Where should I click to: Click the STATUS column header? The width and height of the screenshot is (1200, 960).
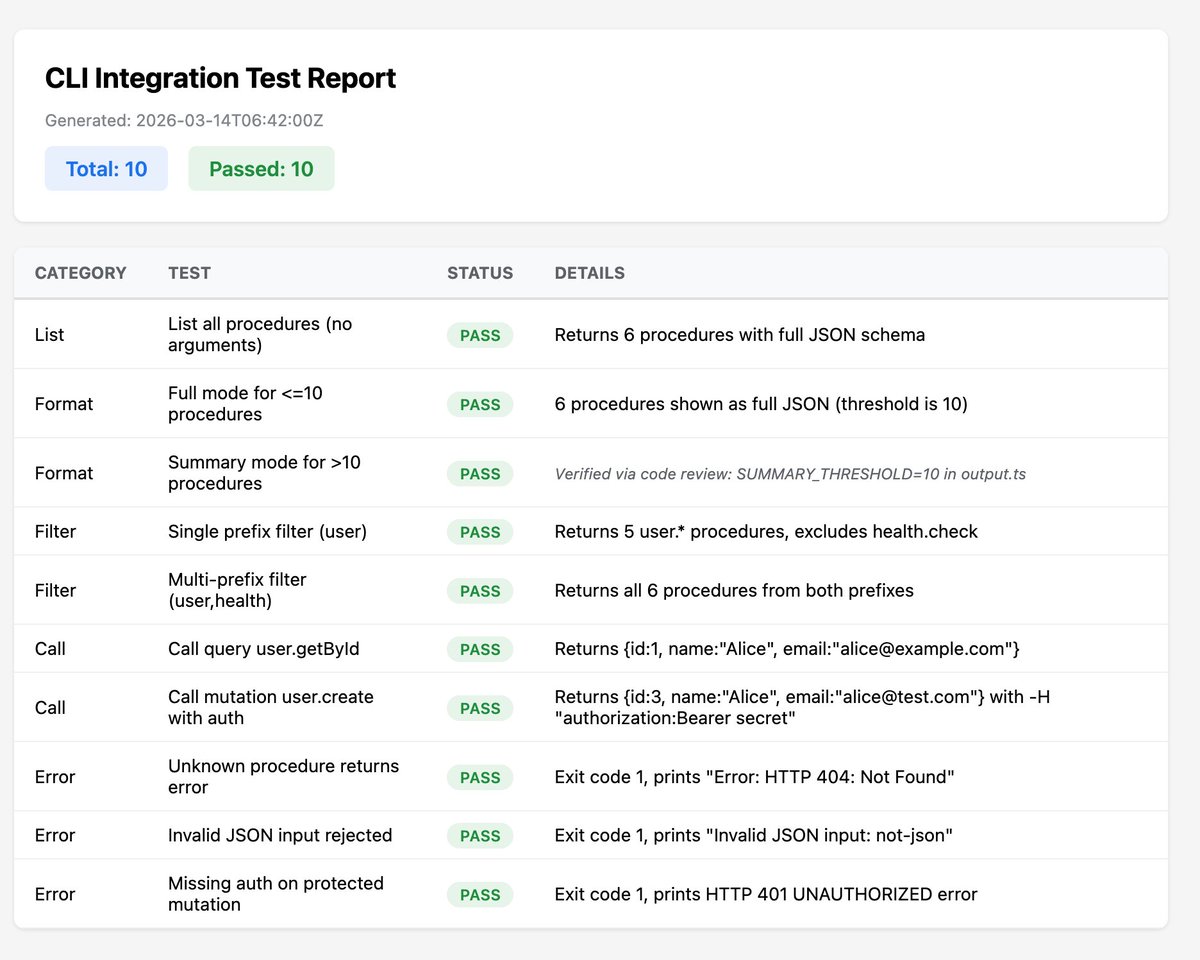click(x=480, y=273)
